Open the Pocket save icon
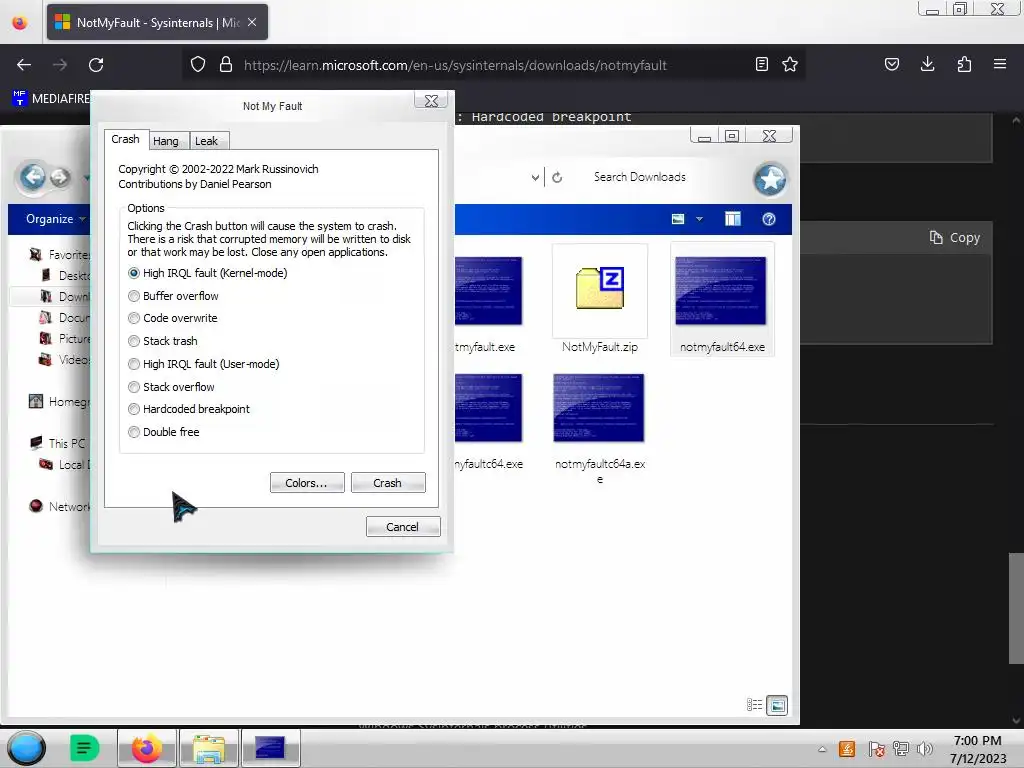 coord(891,64)
